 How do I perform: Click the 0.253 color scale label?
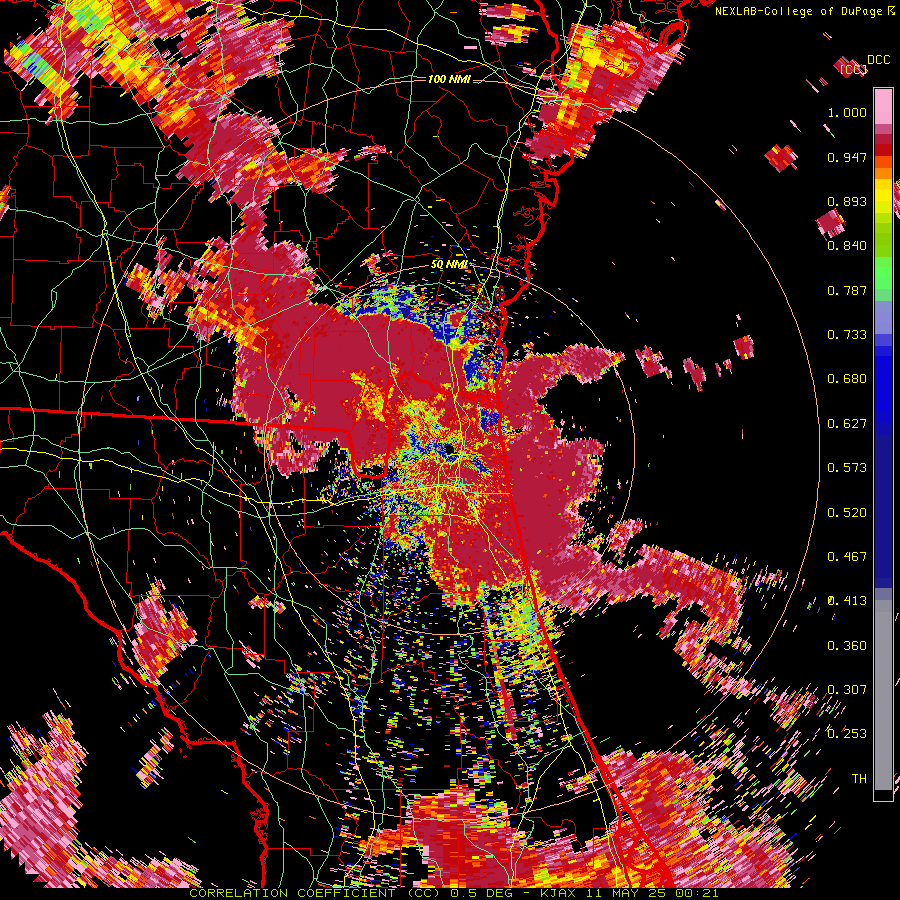(x=847, y=734)
